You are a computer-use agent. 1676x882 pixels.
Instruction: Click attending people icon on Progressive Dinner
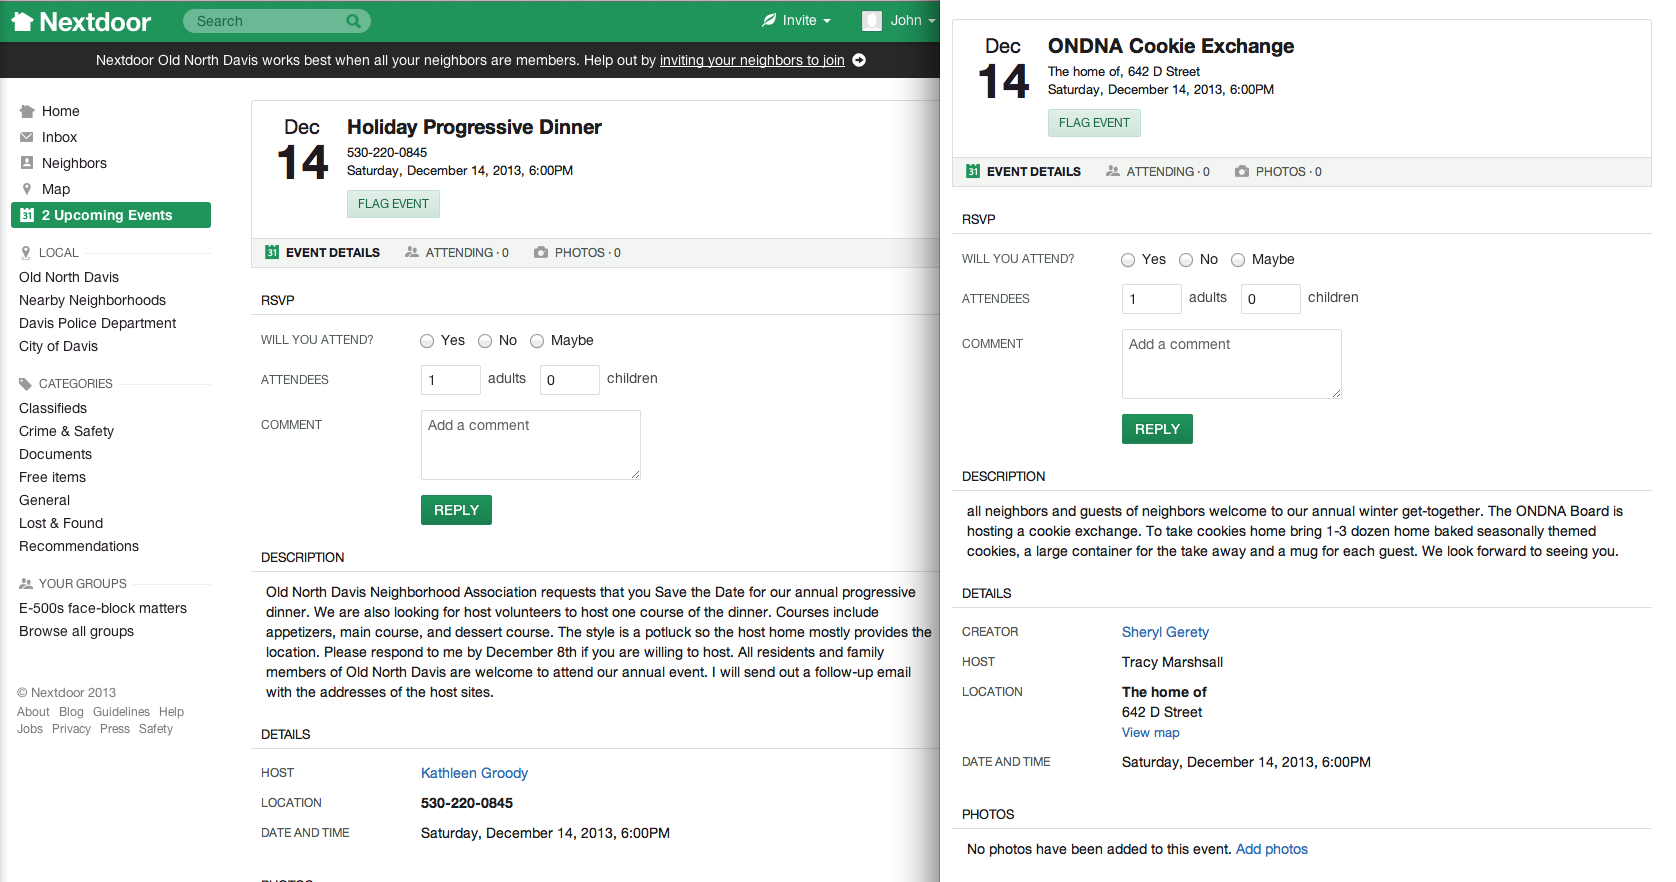coord(412,252)
